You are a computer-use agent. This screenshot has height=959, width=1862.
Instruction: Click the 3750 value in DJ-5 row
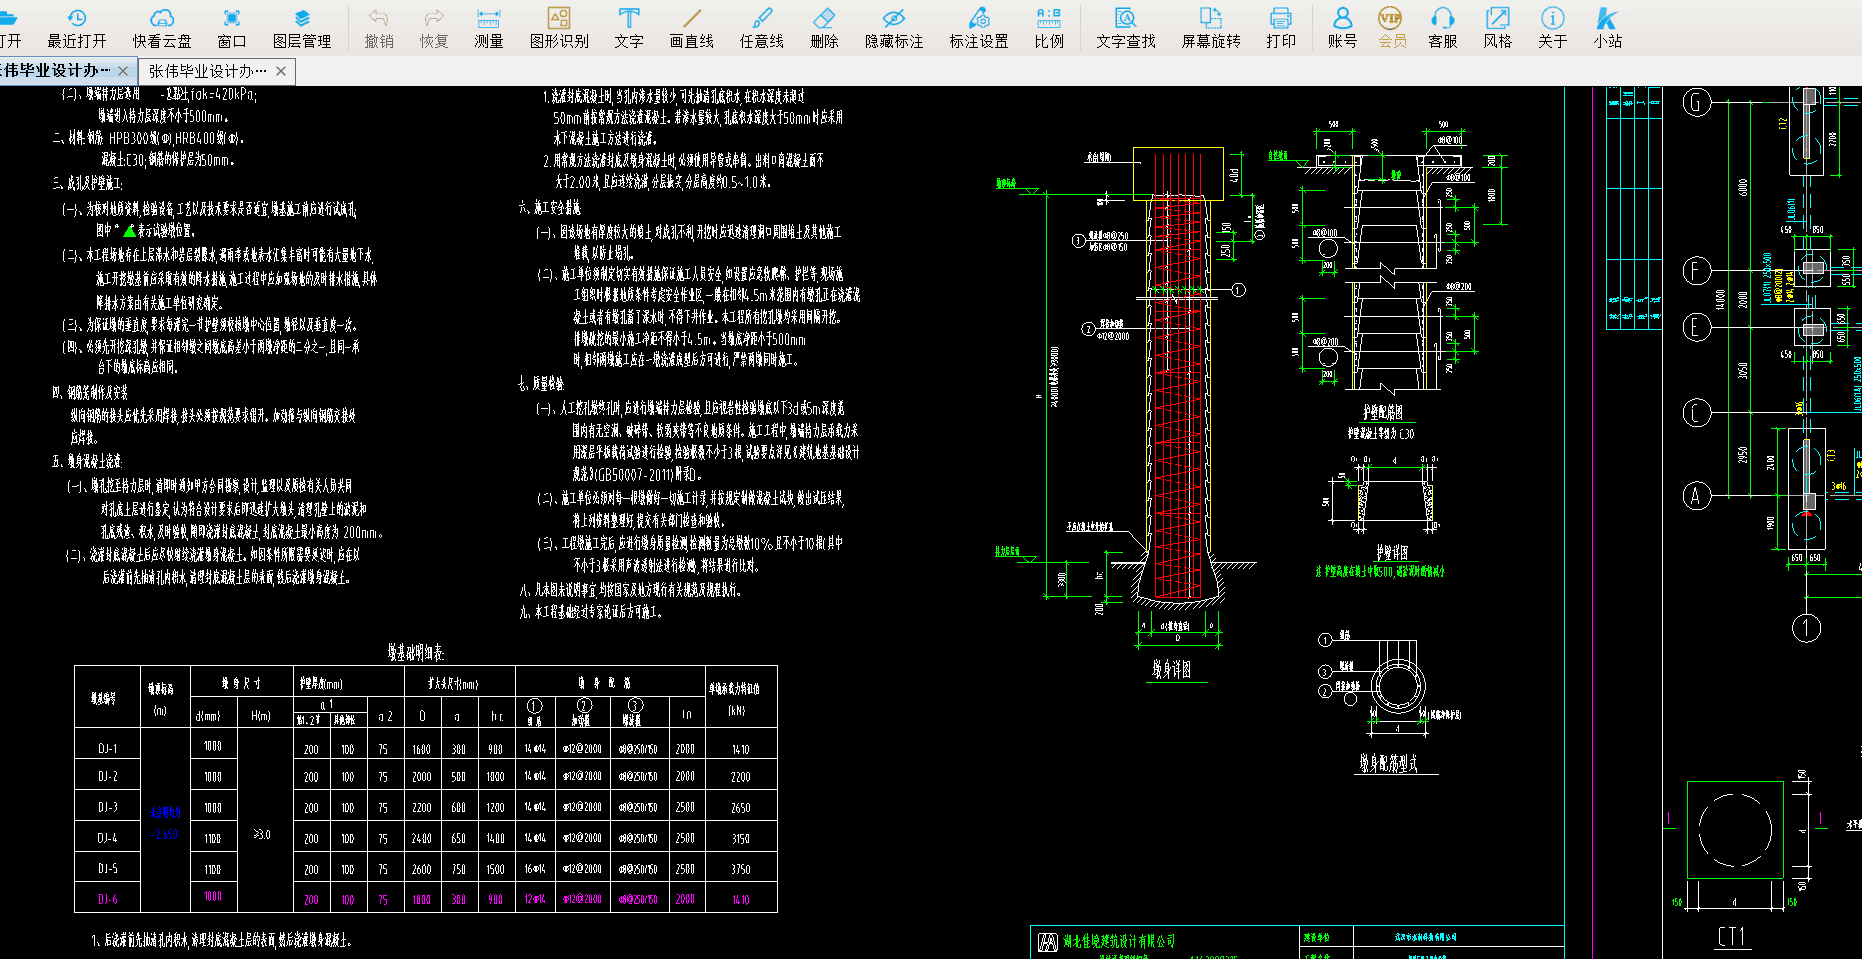(740, 869)
